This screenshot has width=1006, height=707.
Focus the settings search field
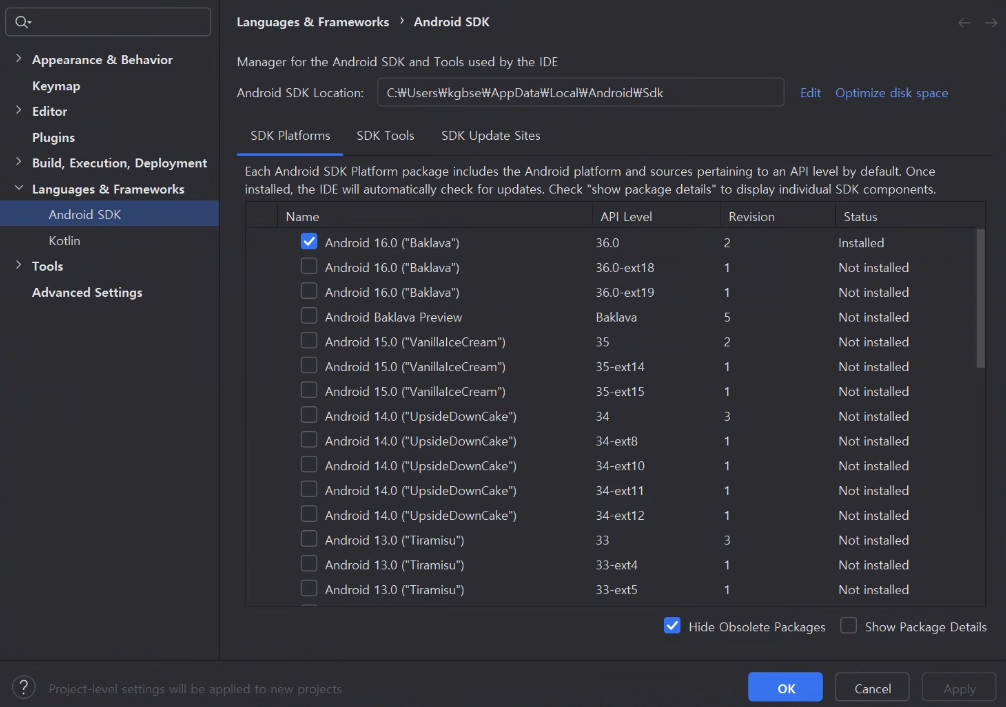(108, 22)
